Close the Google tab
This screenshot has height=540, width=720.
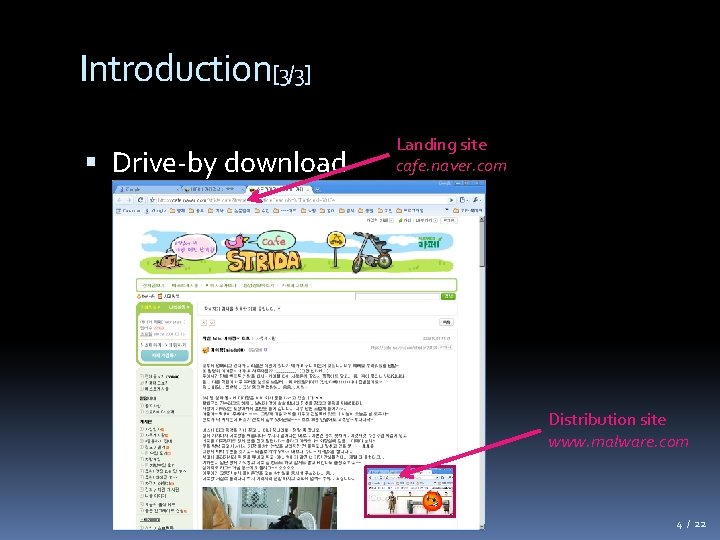click(x=177, y=189)
